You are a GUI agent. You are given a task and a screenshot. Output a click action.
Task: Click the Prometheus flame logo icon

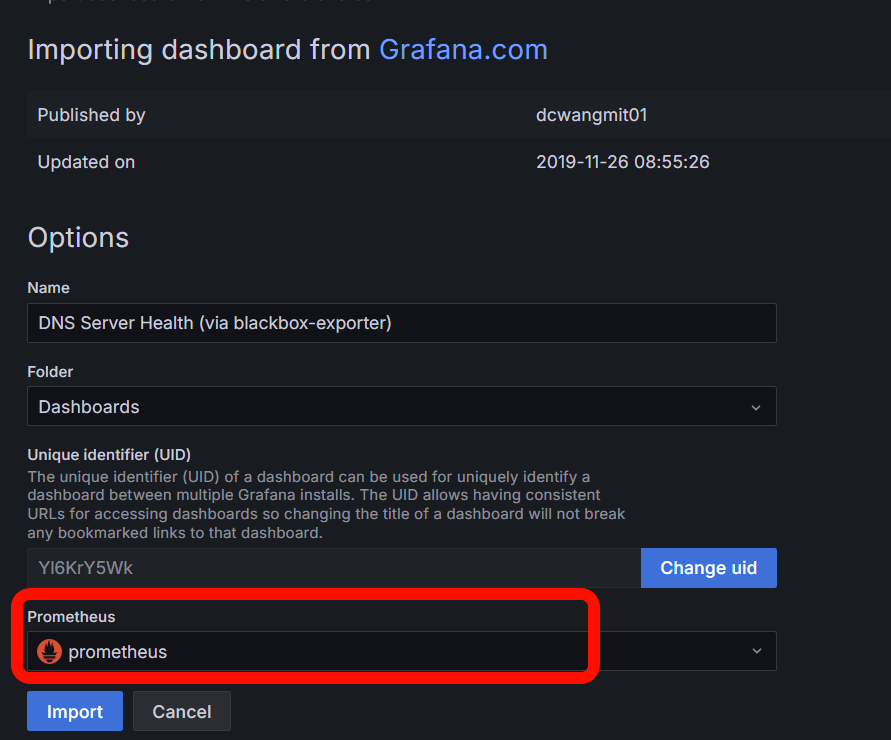pos(49,652)
